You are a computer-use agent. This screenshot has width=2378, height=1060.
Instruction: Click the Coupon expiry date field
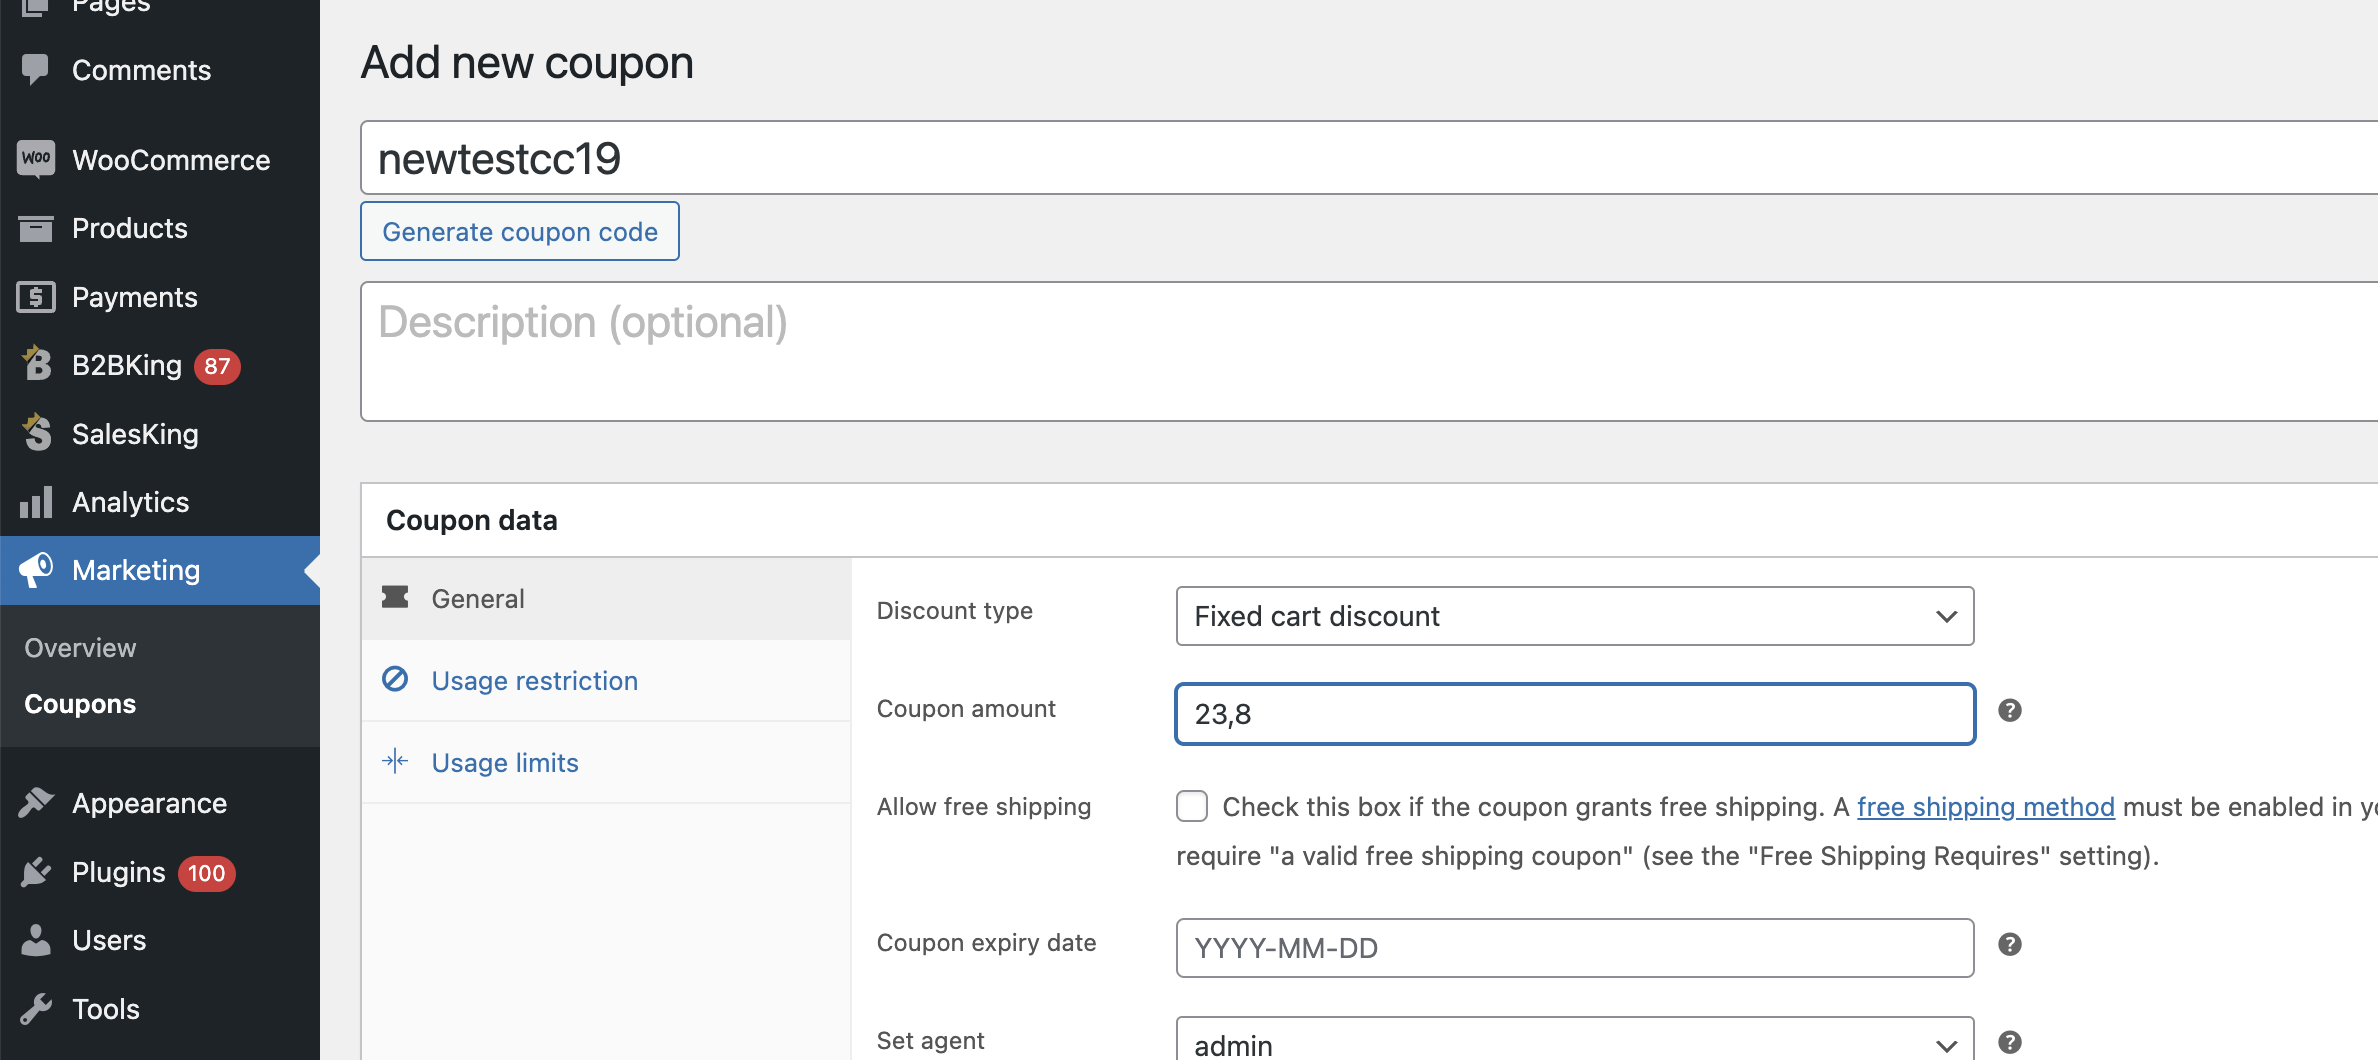1575,948
